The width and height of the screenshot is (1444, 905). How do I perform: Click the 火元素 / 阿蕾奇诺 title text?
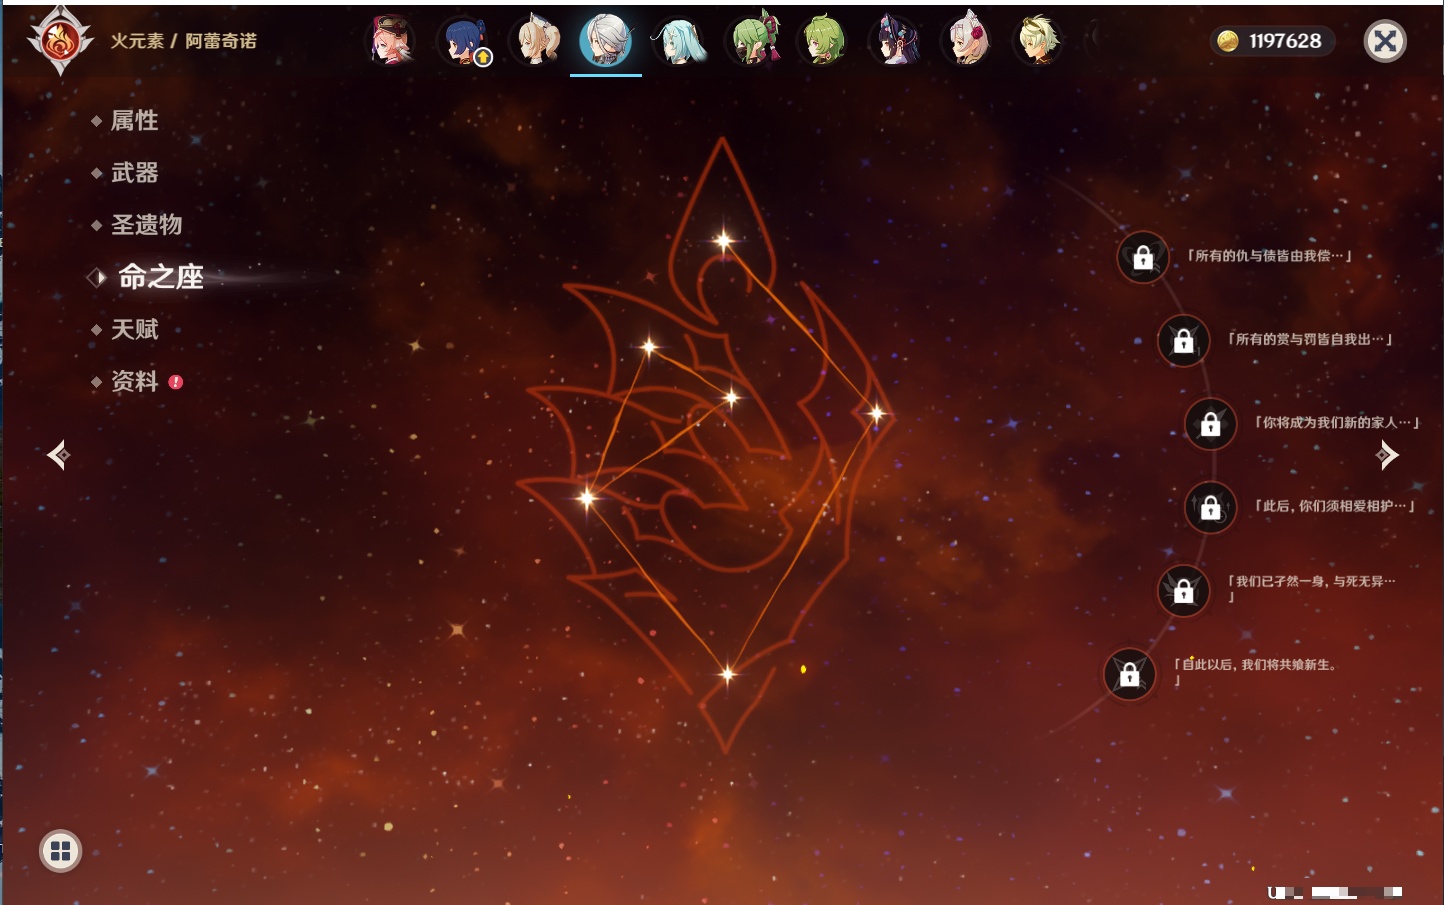click(x=184, y=41)
